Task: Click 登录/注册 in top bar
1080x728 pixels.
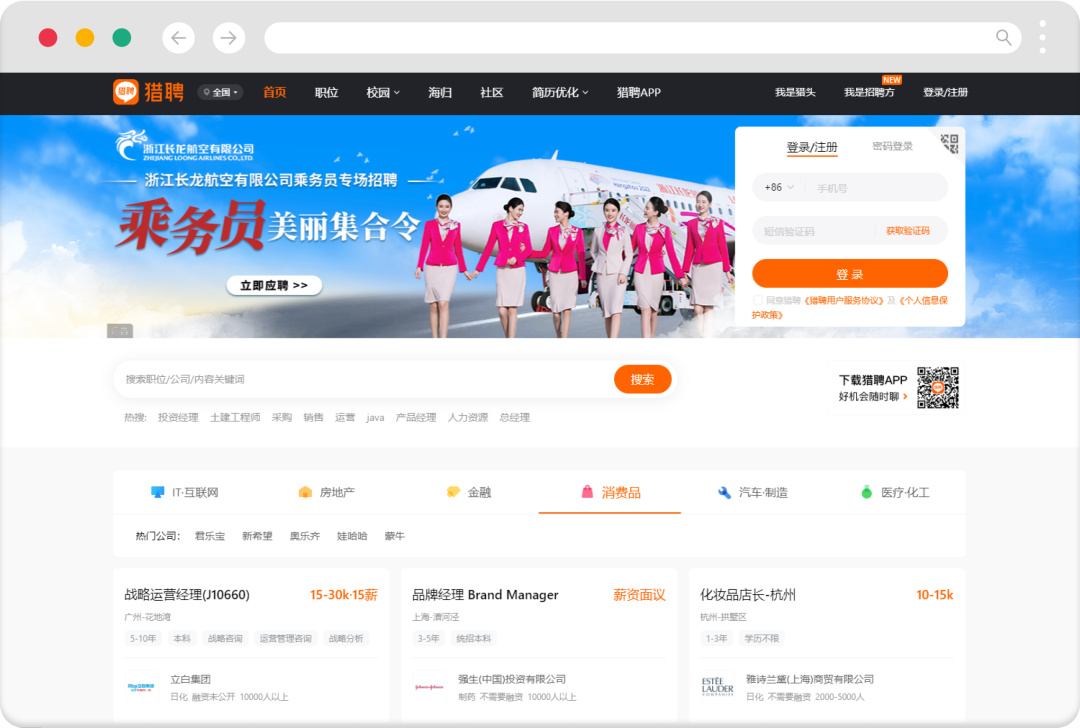Action: click(x=945, y=92)
